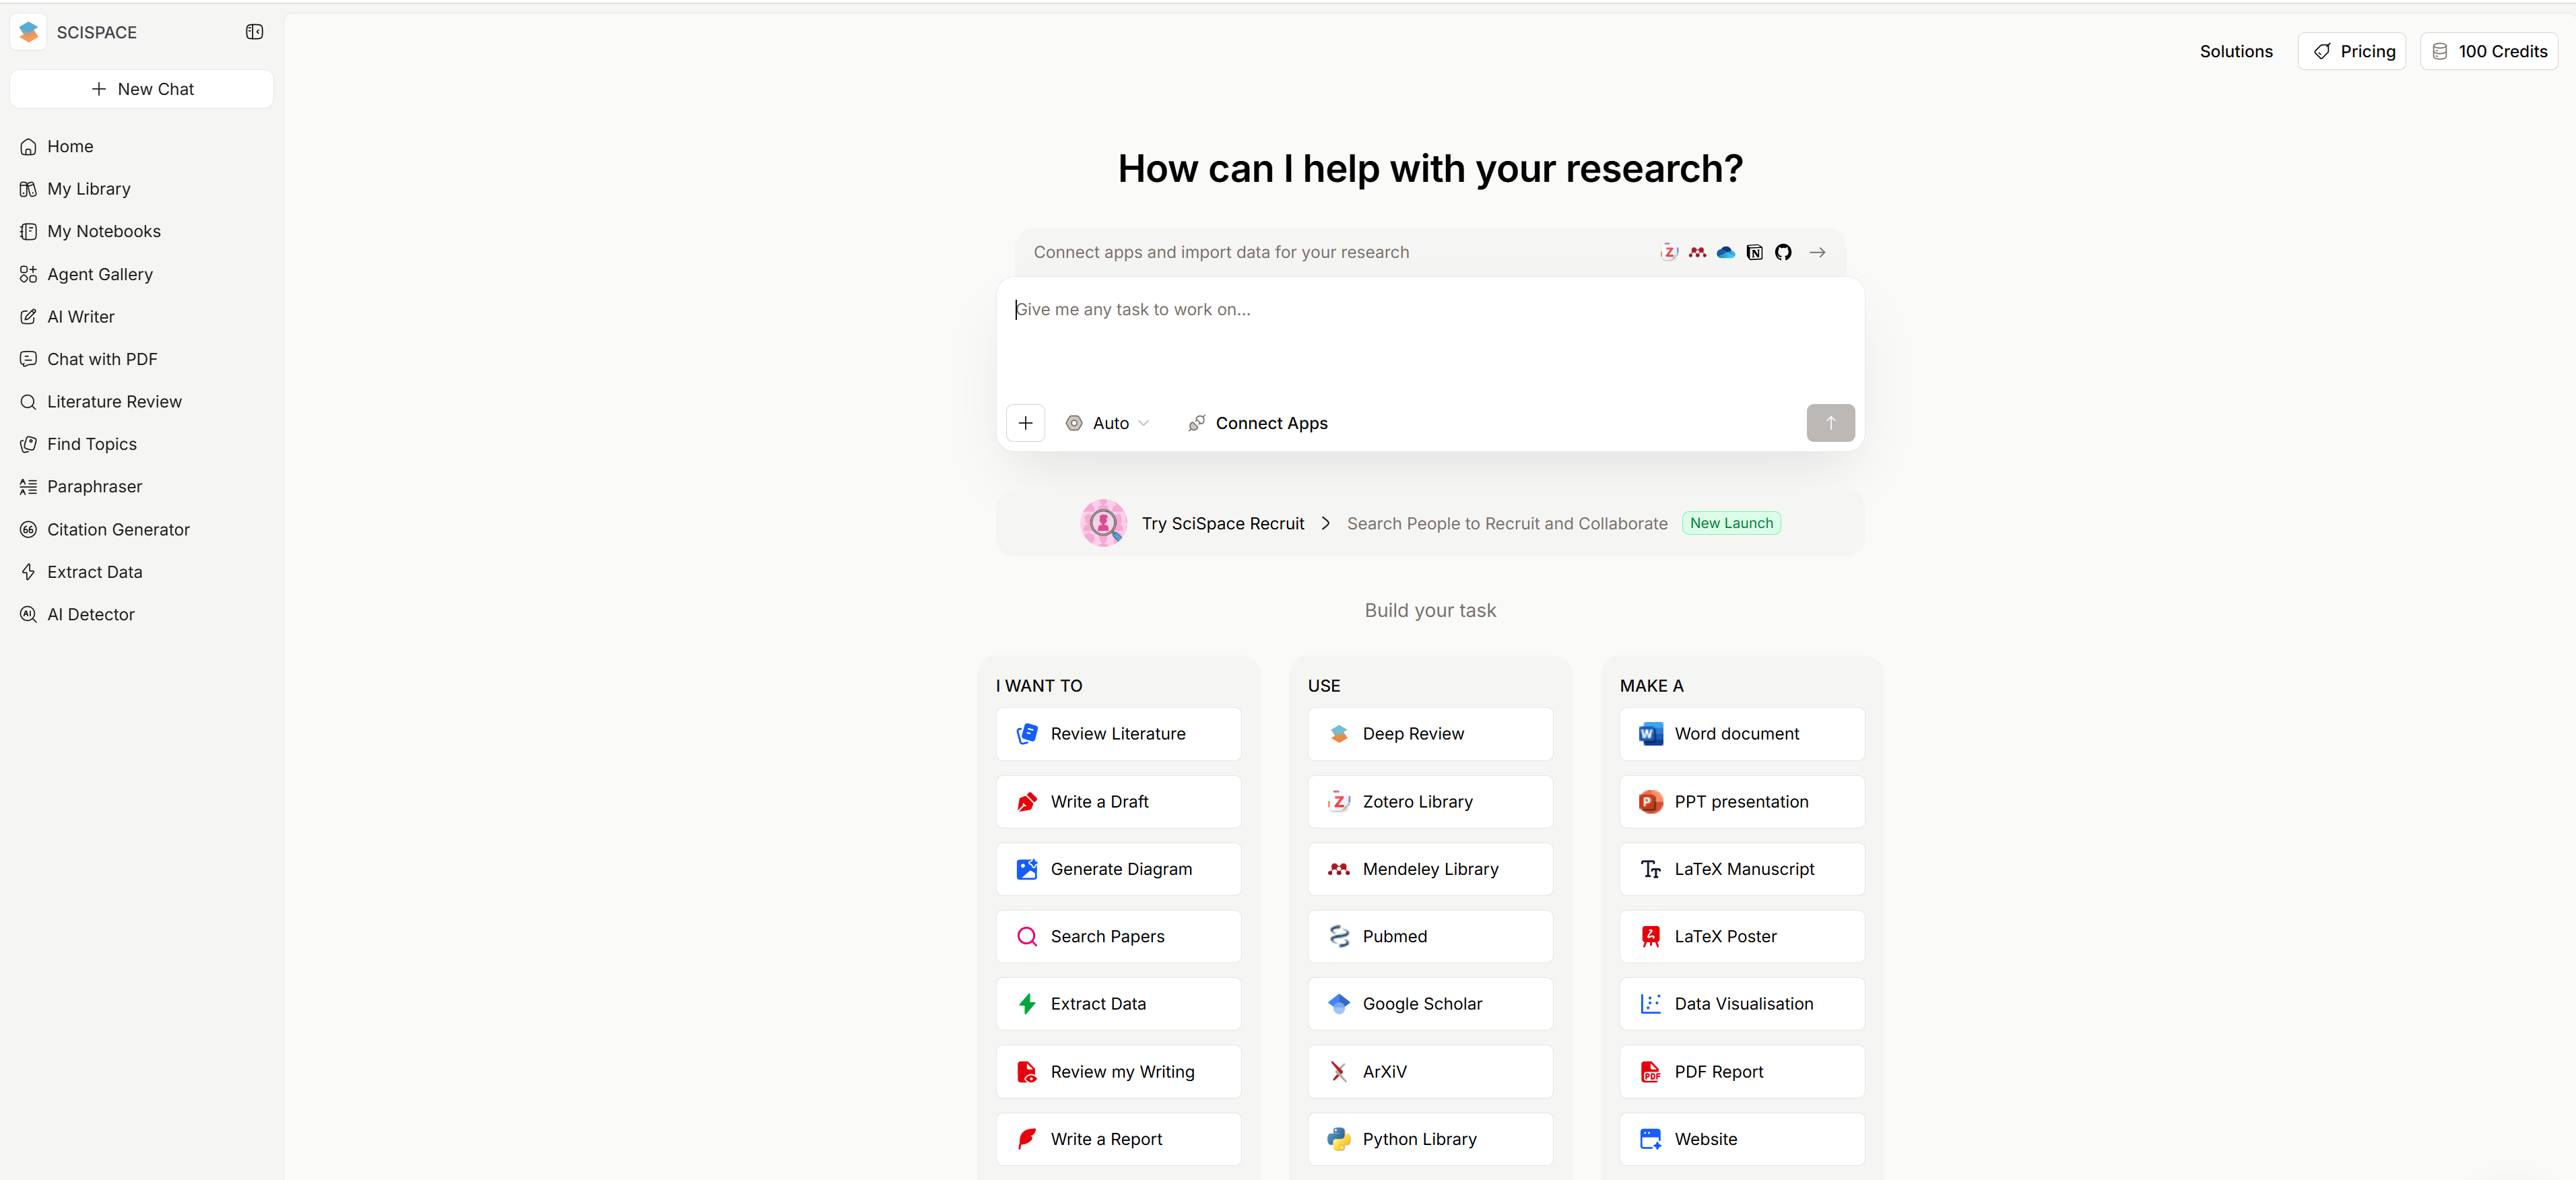The width and height of the screenshot is (2576, 1180).
Task: Open the Auto mode dropdown
Action: (1107, 423)
